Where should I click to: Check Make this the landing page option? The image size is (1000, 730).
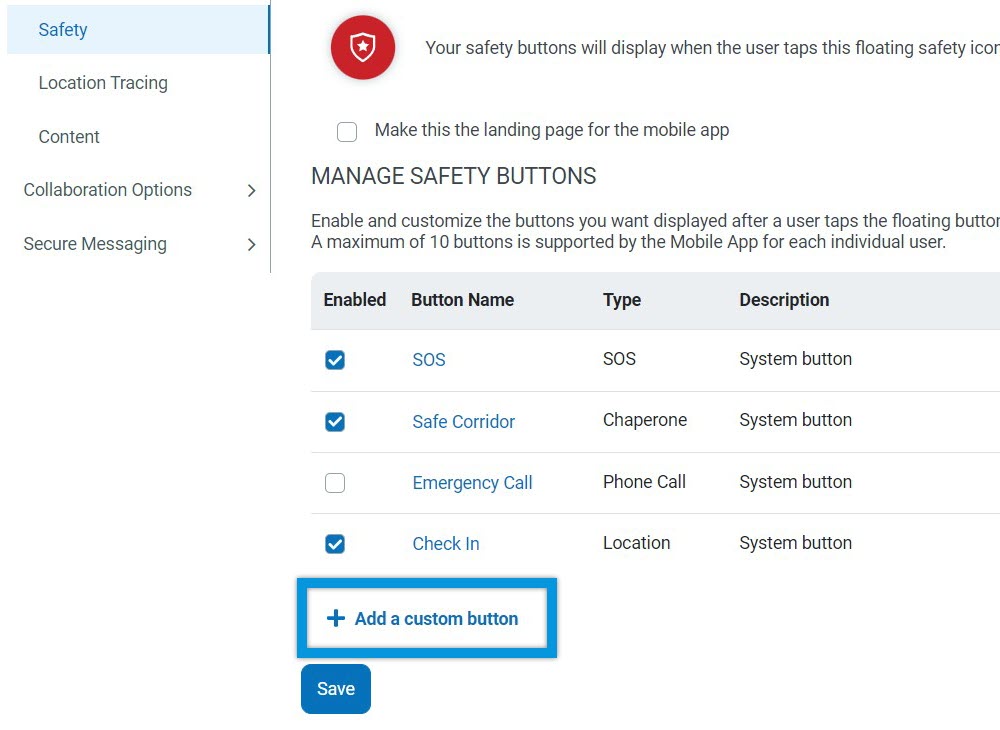pos(347,131)
